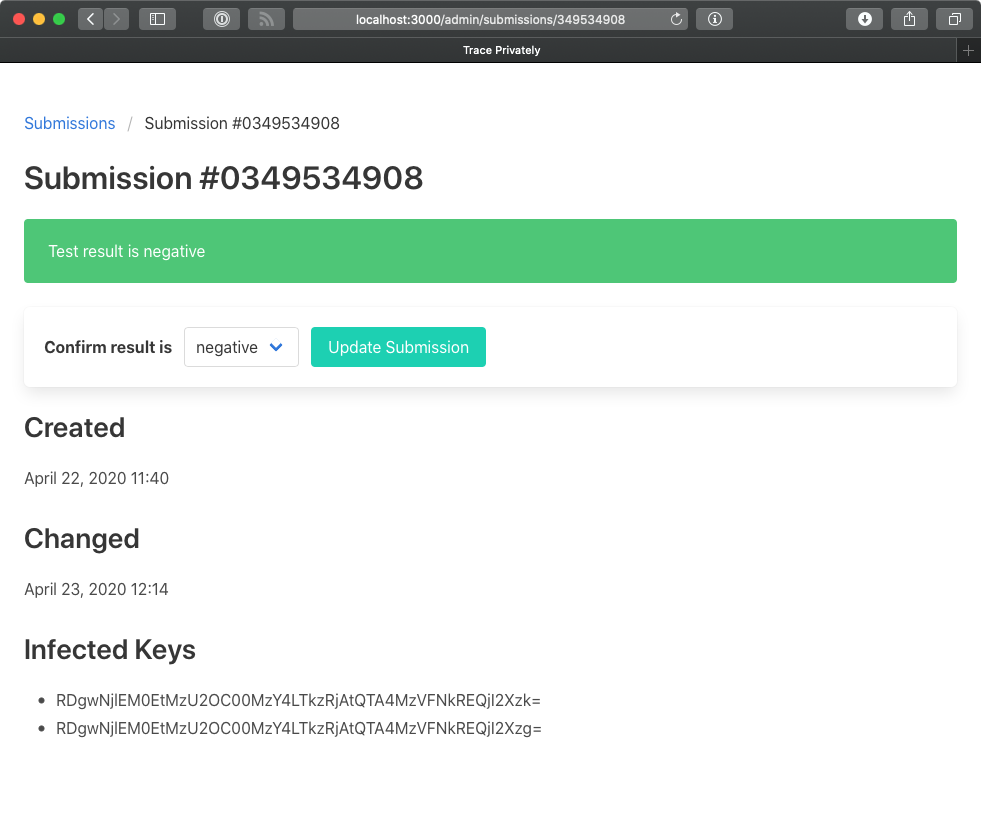Open the Share menu

coord(909,19)
